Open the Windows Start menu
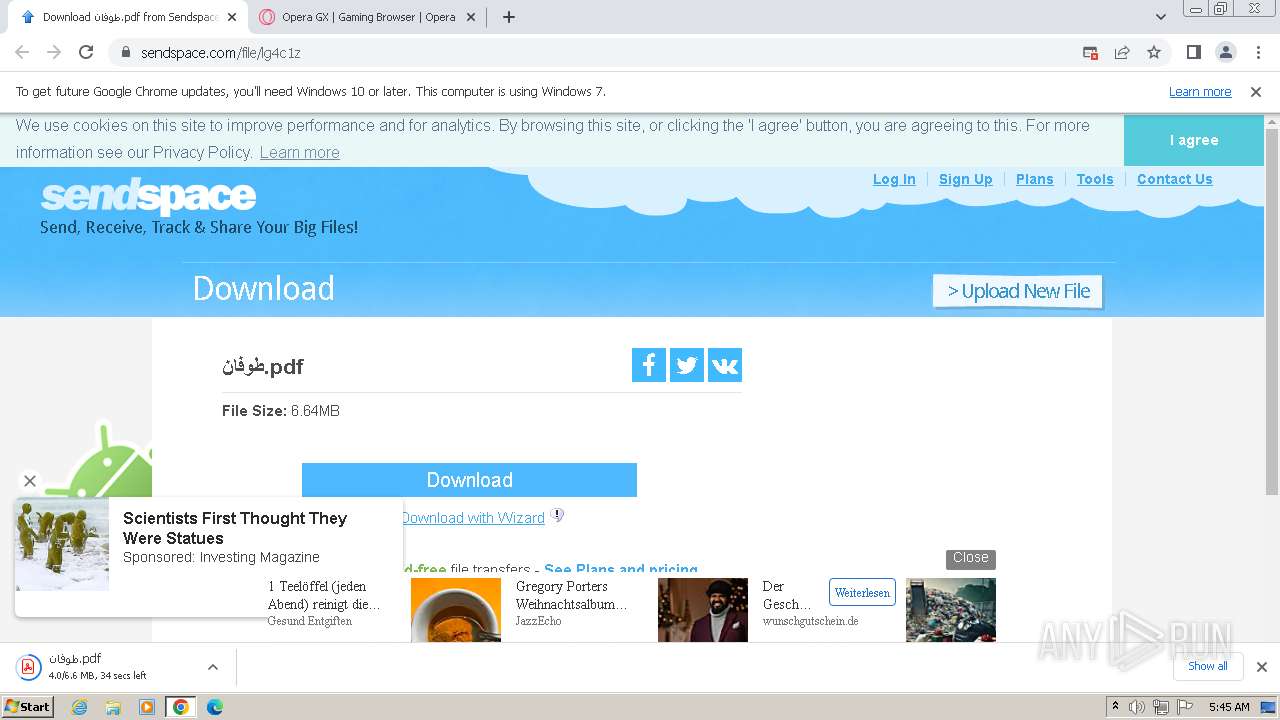 pos(28,706)
